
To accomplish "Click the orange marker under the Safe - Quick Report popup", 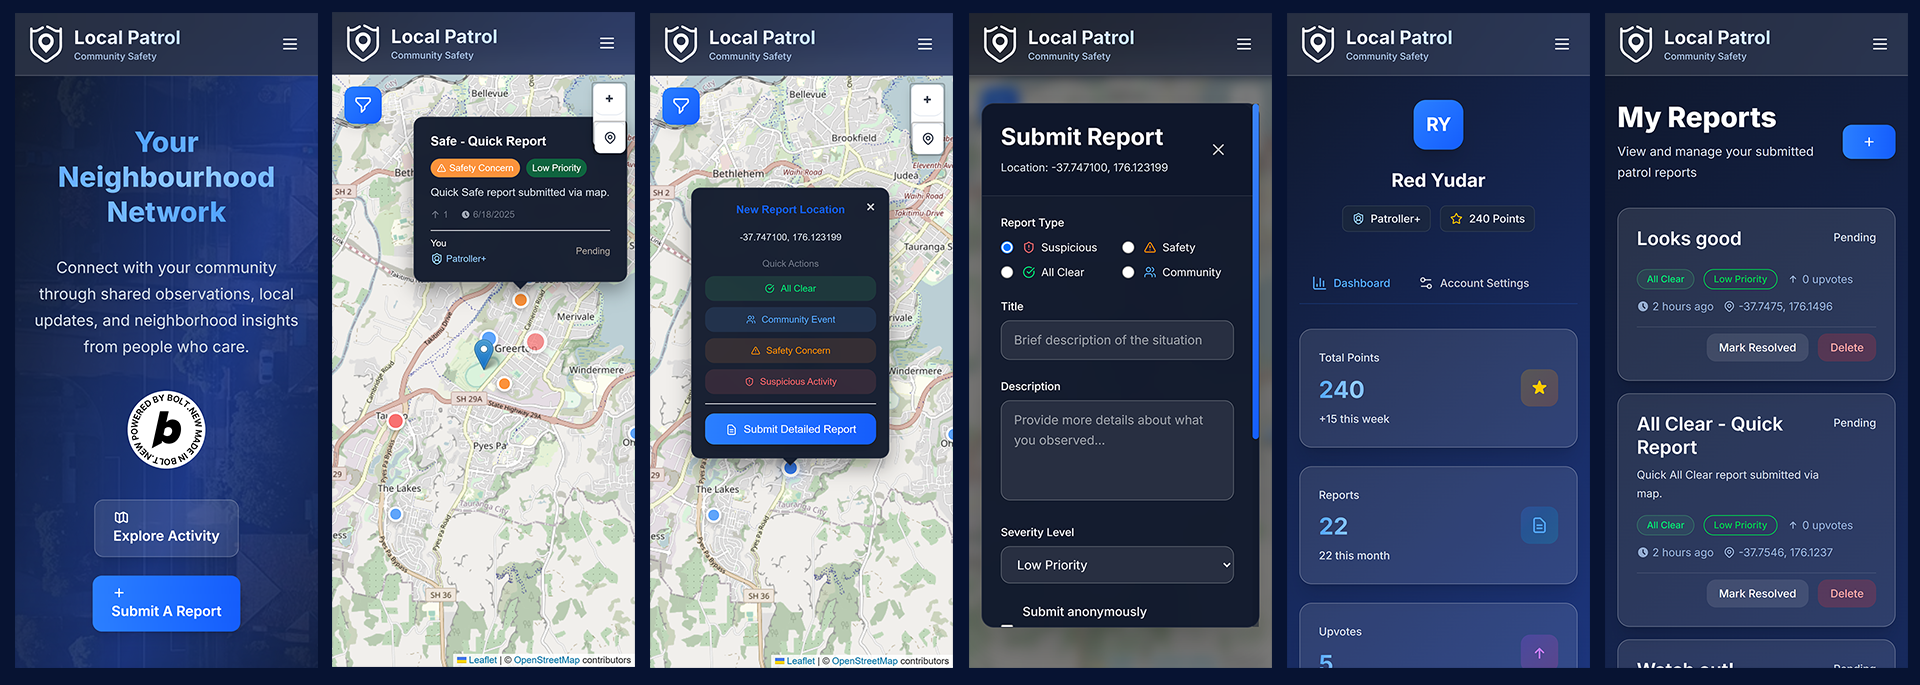I will click(x=520, y=299).
